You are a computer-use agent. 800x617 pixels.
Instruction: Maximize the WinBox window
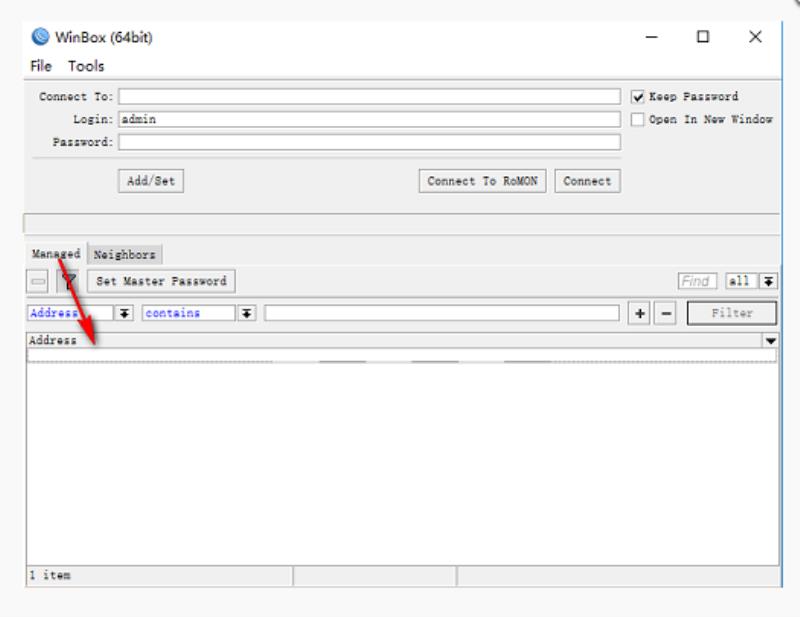click(x=703, y=37)
